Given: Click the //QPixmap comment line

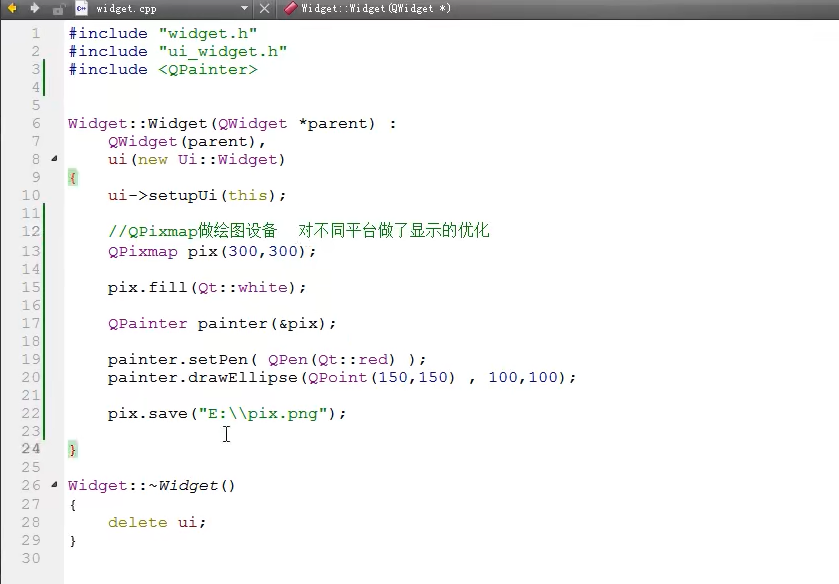Looking at the screenshot, I should pos(299,231).
